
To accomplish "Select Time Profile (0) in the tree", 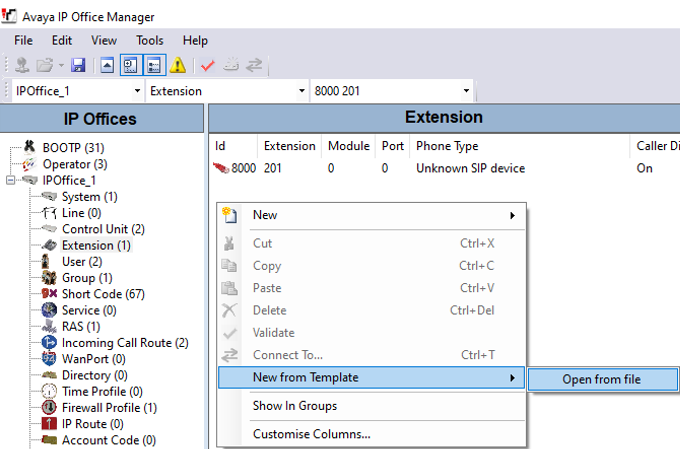I will click(102, 391).
